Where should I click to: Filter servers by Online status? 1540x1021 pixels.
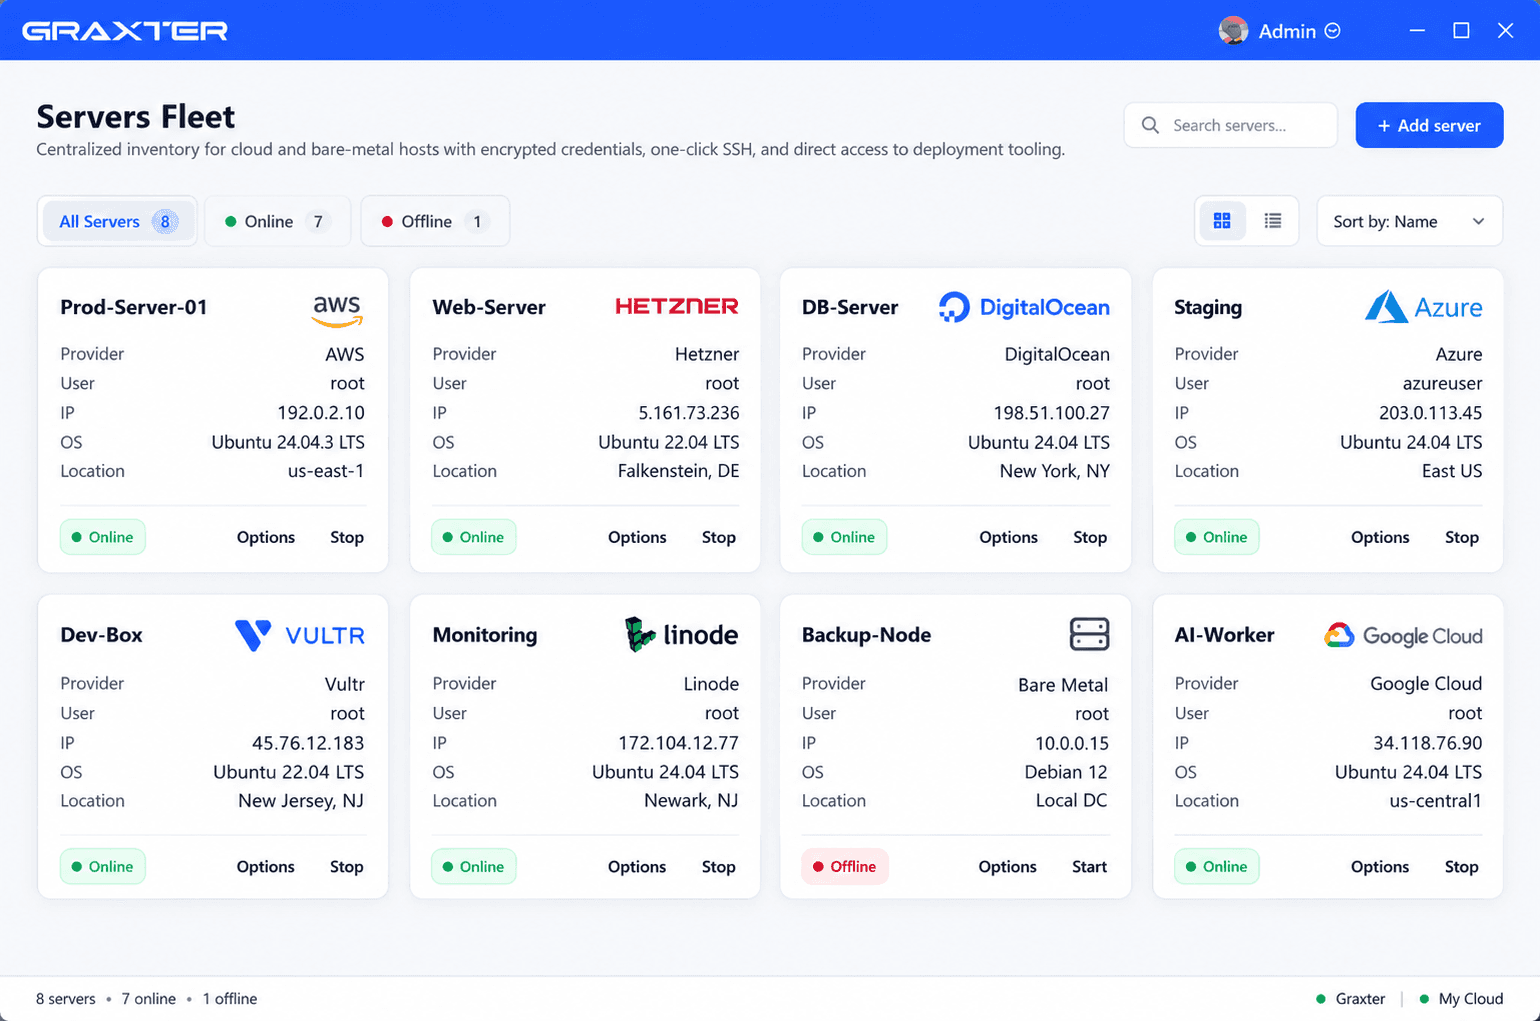pos(277,221)
